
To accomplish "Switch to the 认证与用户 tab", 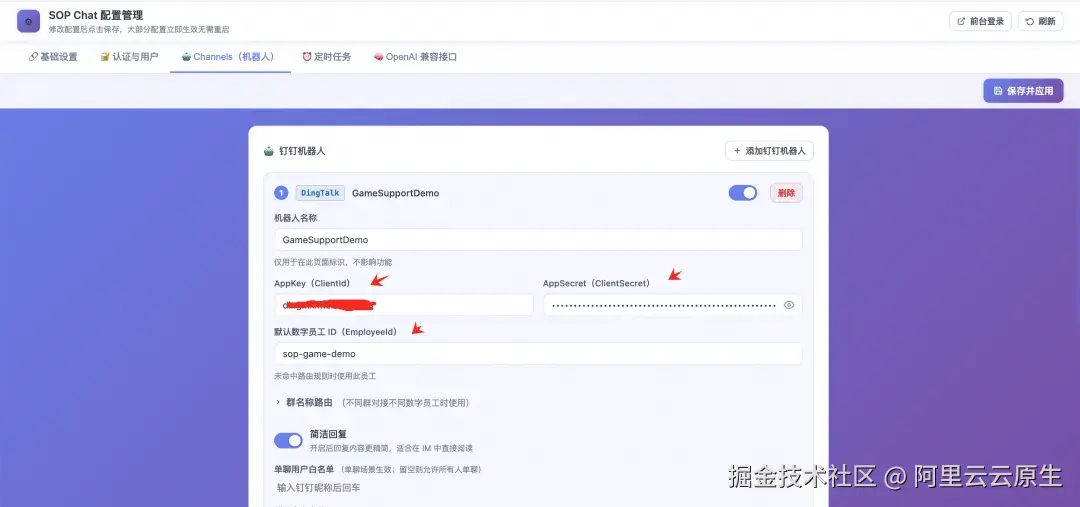I will pyautogui.click(x=129, y=57).
